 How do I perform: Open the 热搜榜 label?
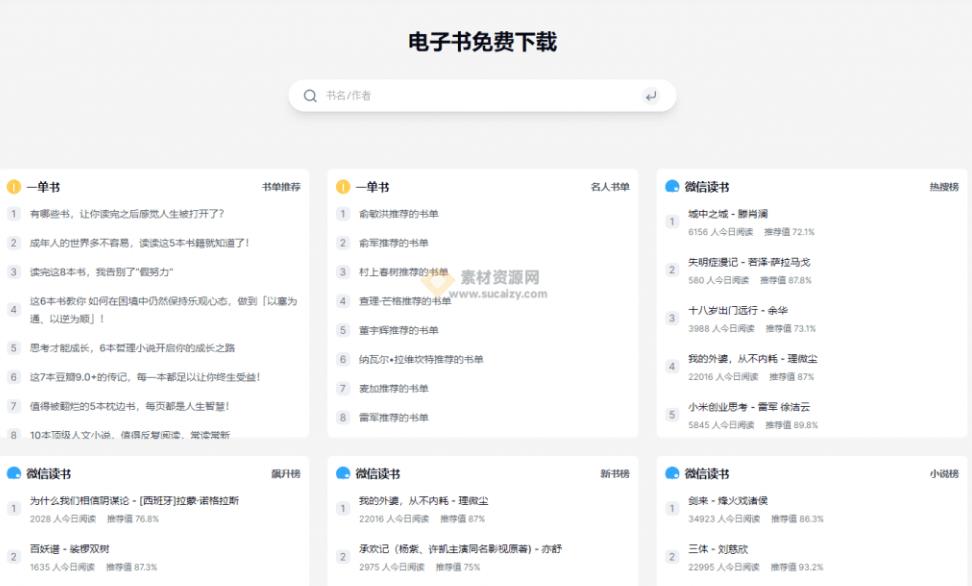[944, 187]
